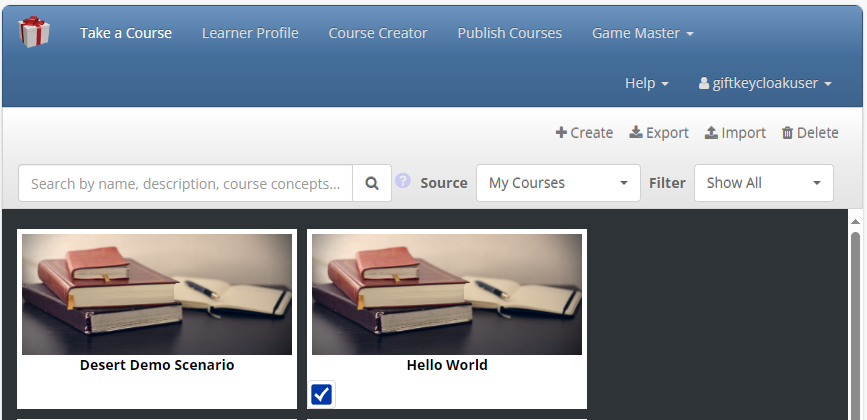This screenshot has width=867, height=420.
Task: Delete the selected course
Action: pos(810,133)
